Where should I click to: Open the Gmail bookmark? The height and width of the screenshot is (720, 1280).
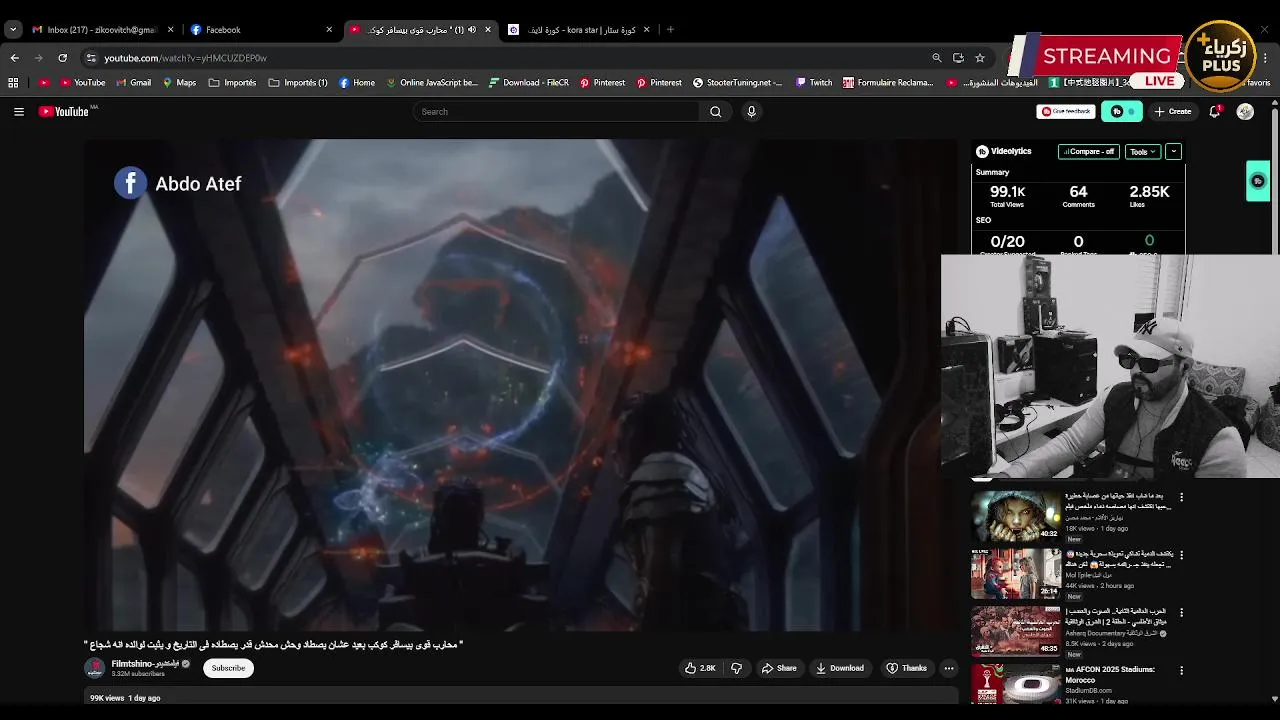pos(132,83)
